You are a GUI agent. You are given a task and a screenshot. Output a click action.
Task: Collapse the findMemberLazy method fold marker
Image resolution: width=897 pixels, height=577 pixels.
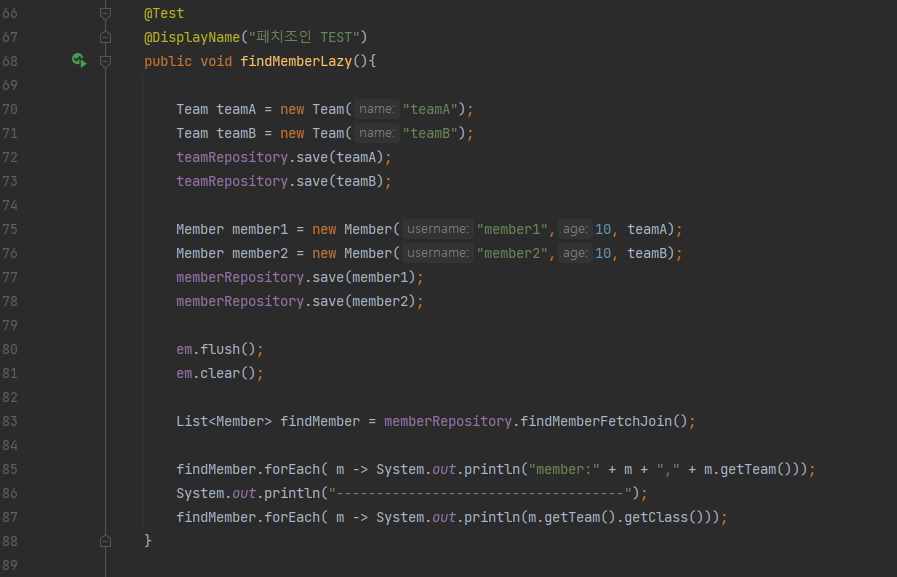(x=105, y=61)
